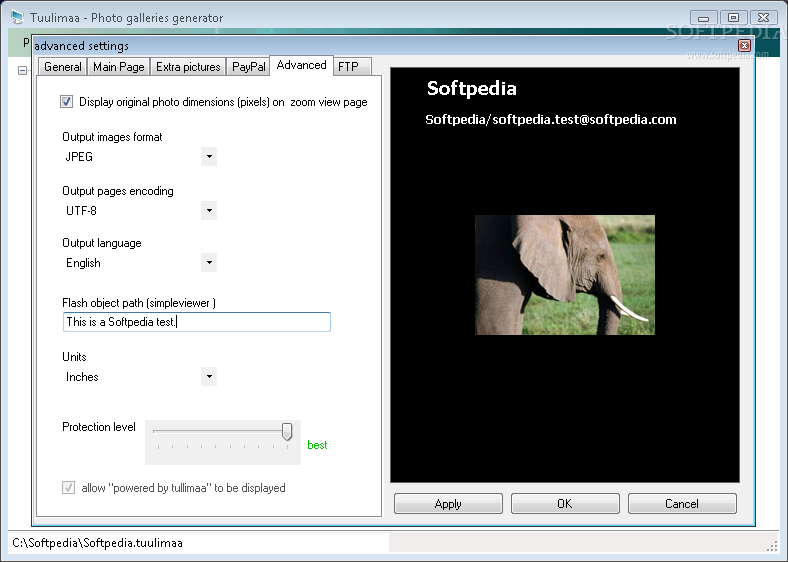Confirm settings with OK button
The width and height of the screenshot is (788, 562).
point(565,504)
